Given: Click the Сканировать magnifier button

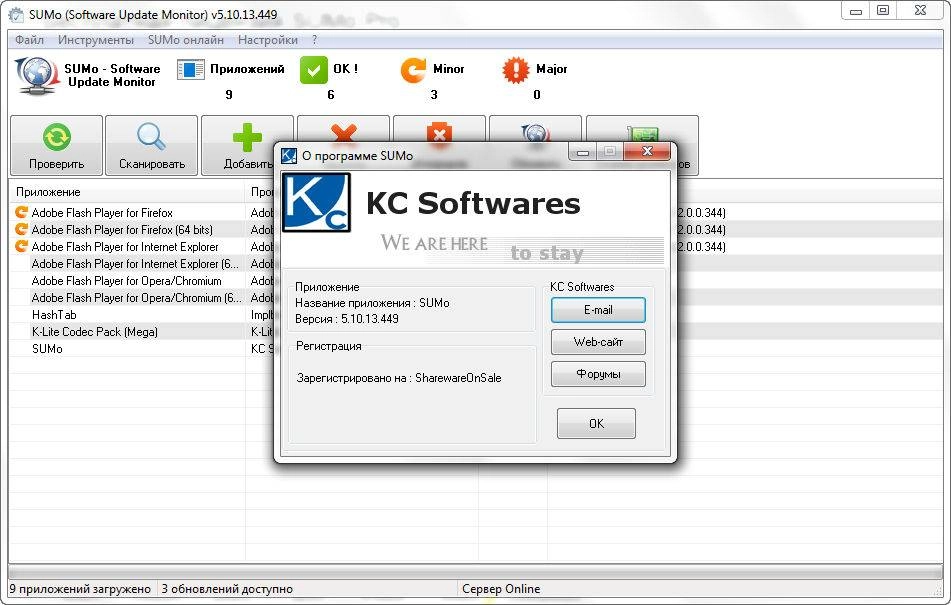Looking at the screenshot, I should point(152,145).
